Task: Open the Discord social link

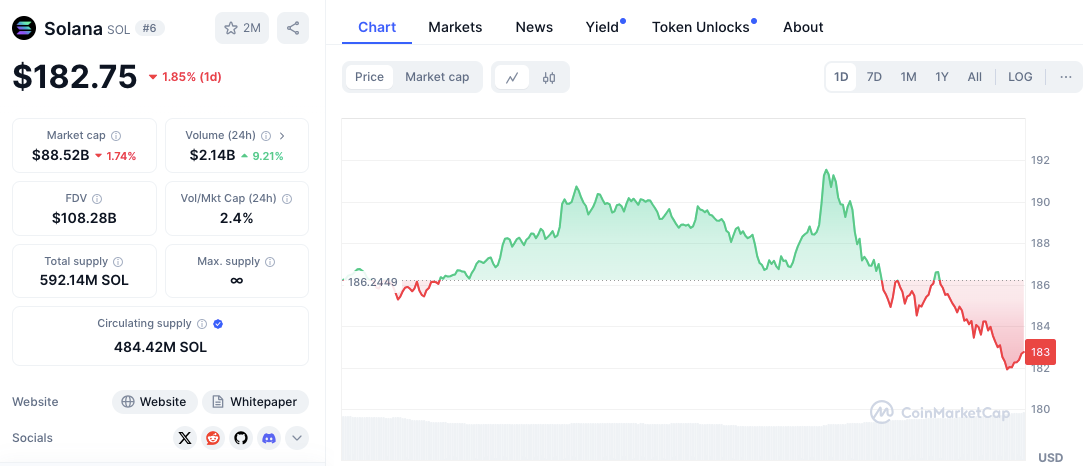Action: click(x=268, y=438)
